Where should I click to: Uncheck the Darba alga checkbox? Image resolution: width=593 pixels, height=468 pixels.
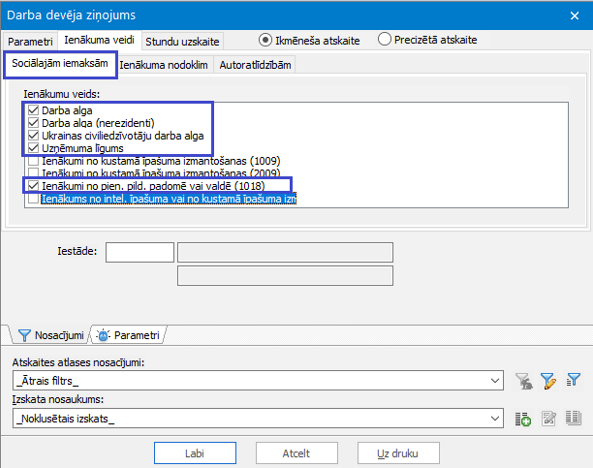(33, 110)
